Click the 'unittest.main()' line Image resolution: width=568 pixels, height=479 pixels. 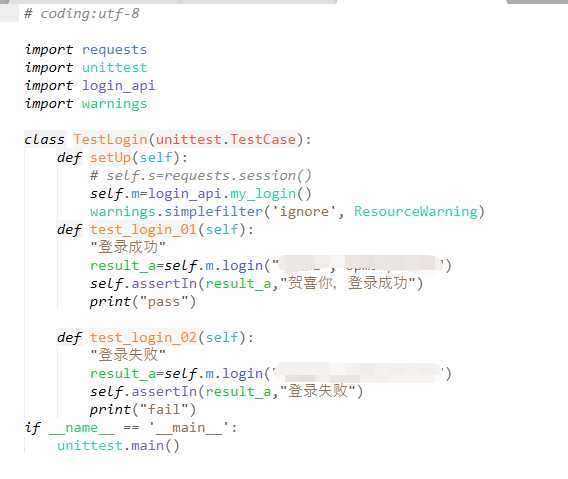click(118, 446)
